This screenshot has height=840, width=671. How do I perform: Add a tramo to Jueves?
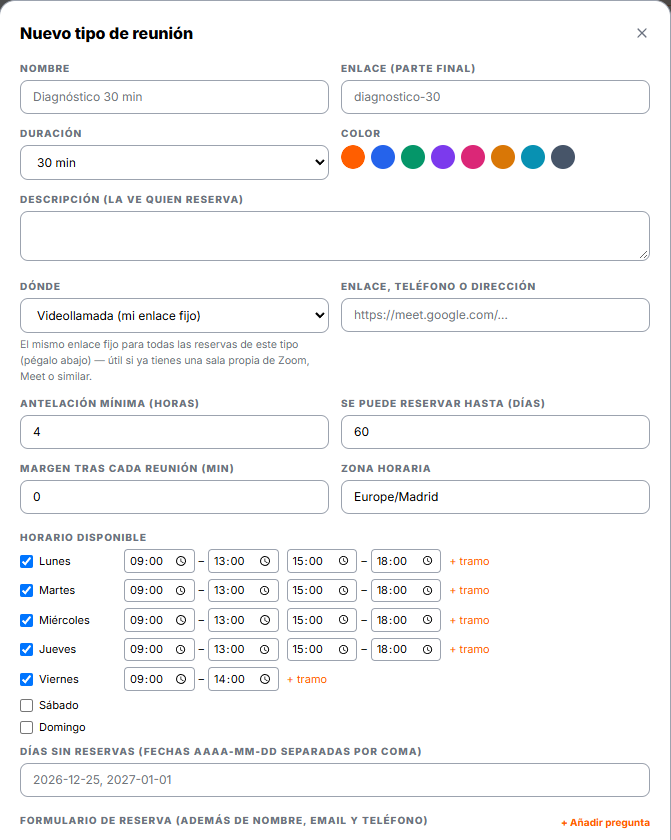469,649
